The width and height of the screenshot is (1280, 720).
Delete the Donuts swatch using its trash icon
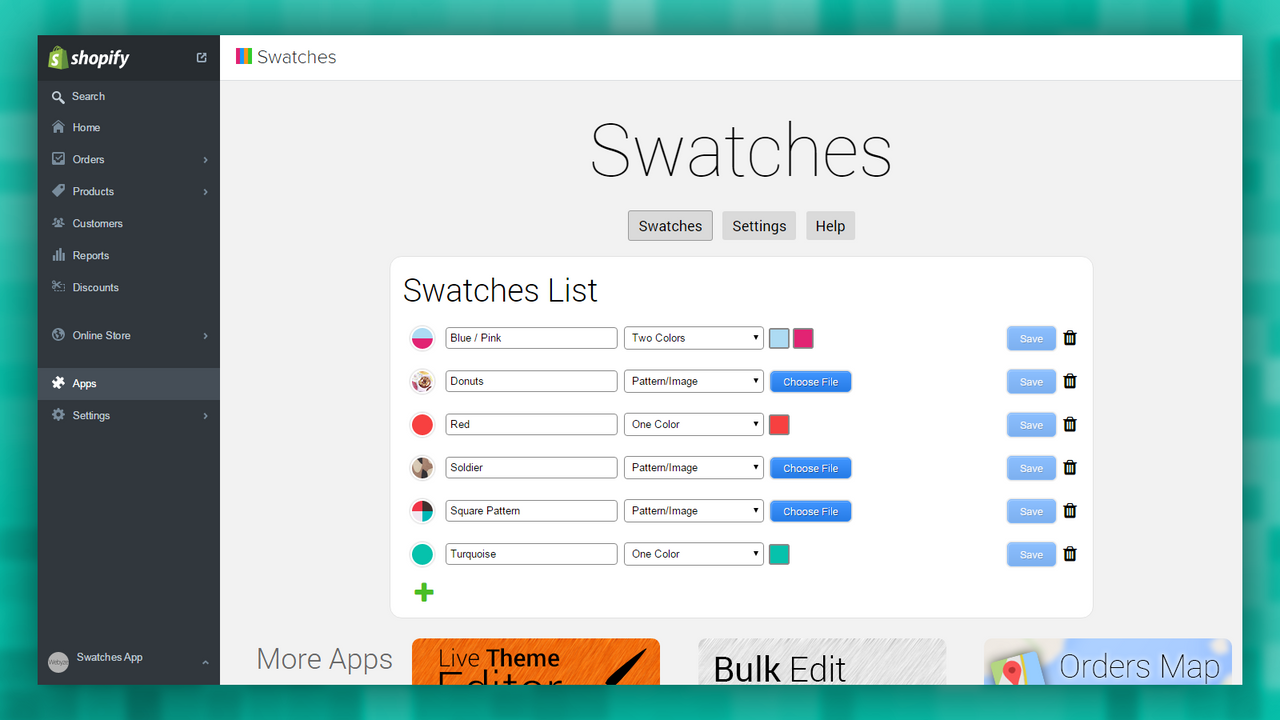(x=1069, y=381)
